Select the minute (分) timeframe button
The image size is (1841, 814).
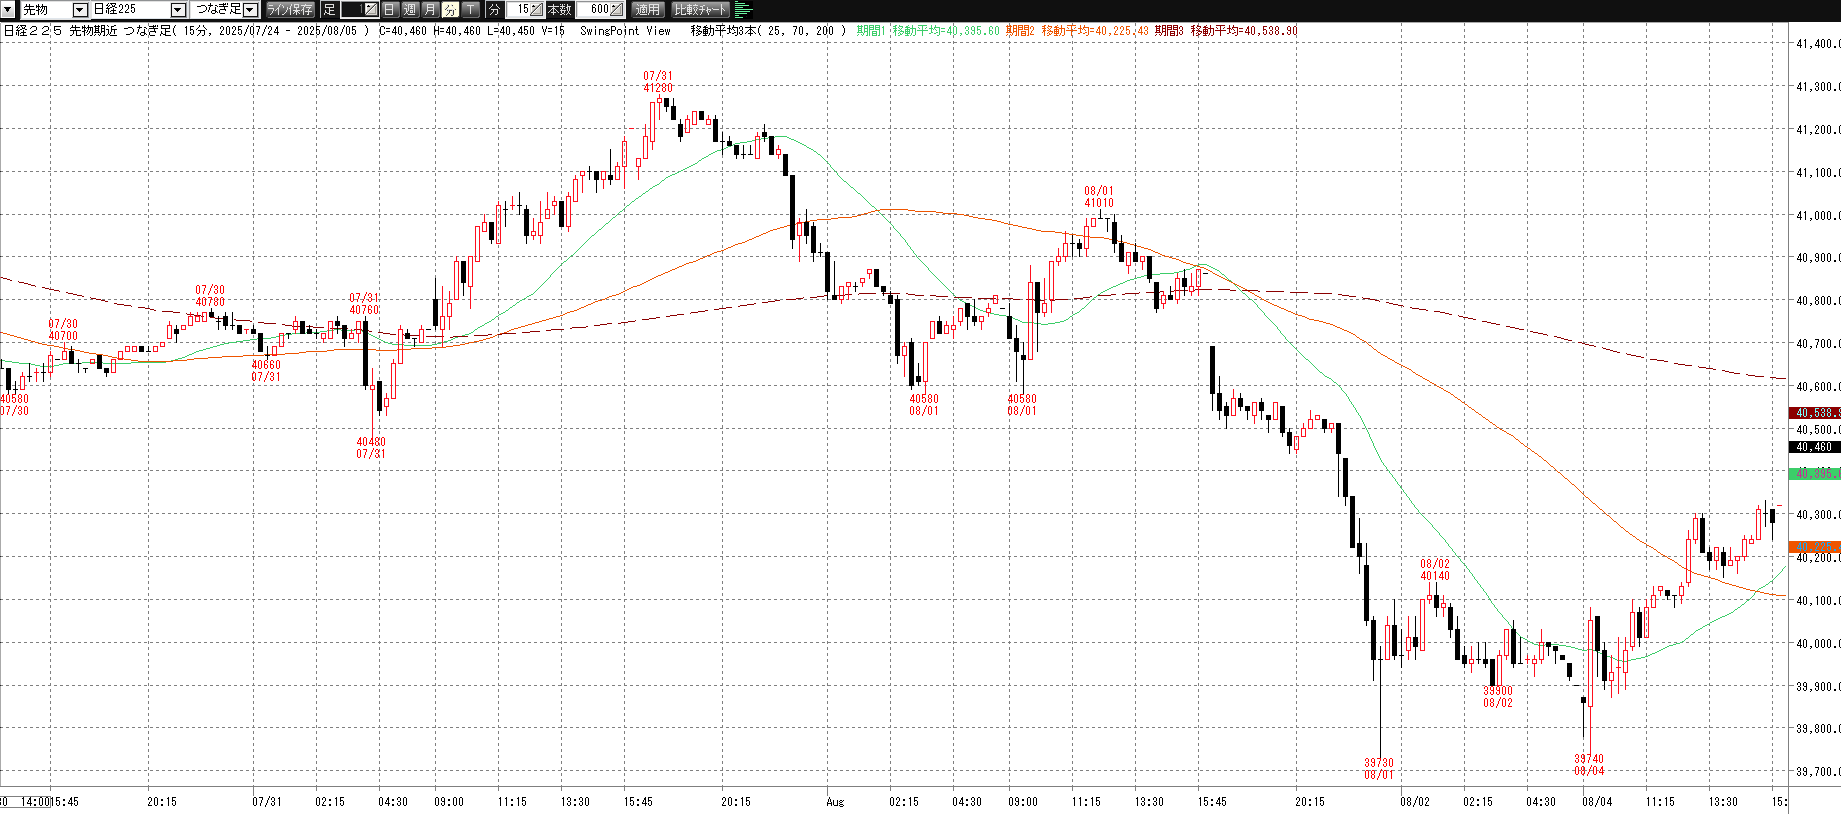[x=450, y=10]
